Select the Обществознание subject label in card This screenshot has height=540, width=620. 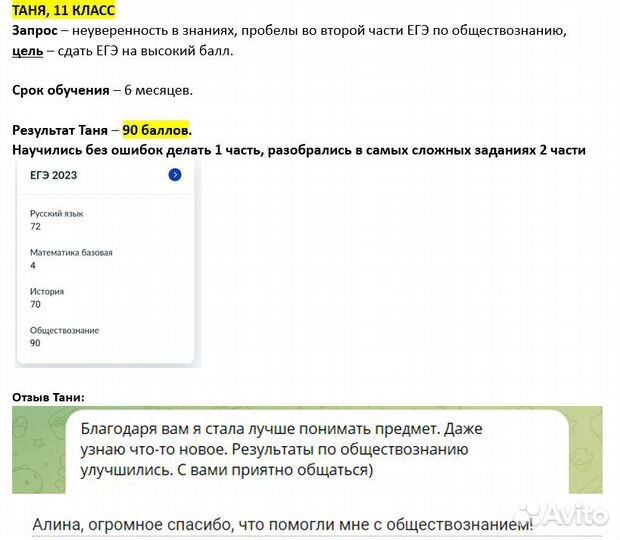[x=64, y=330]
